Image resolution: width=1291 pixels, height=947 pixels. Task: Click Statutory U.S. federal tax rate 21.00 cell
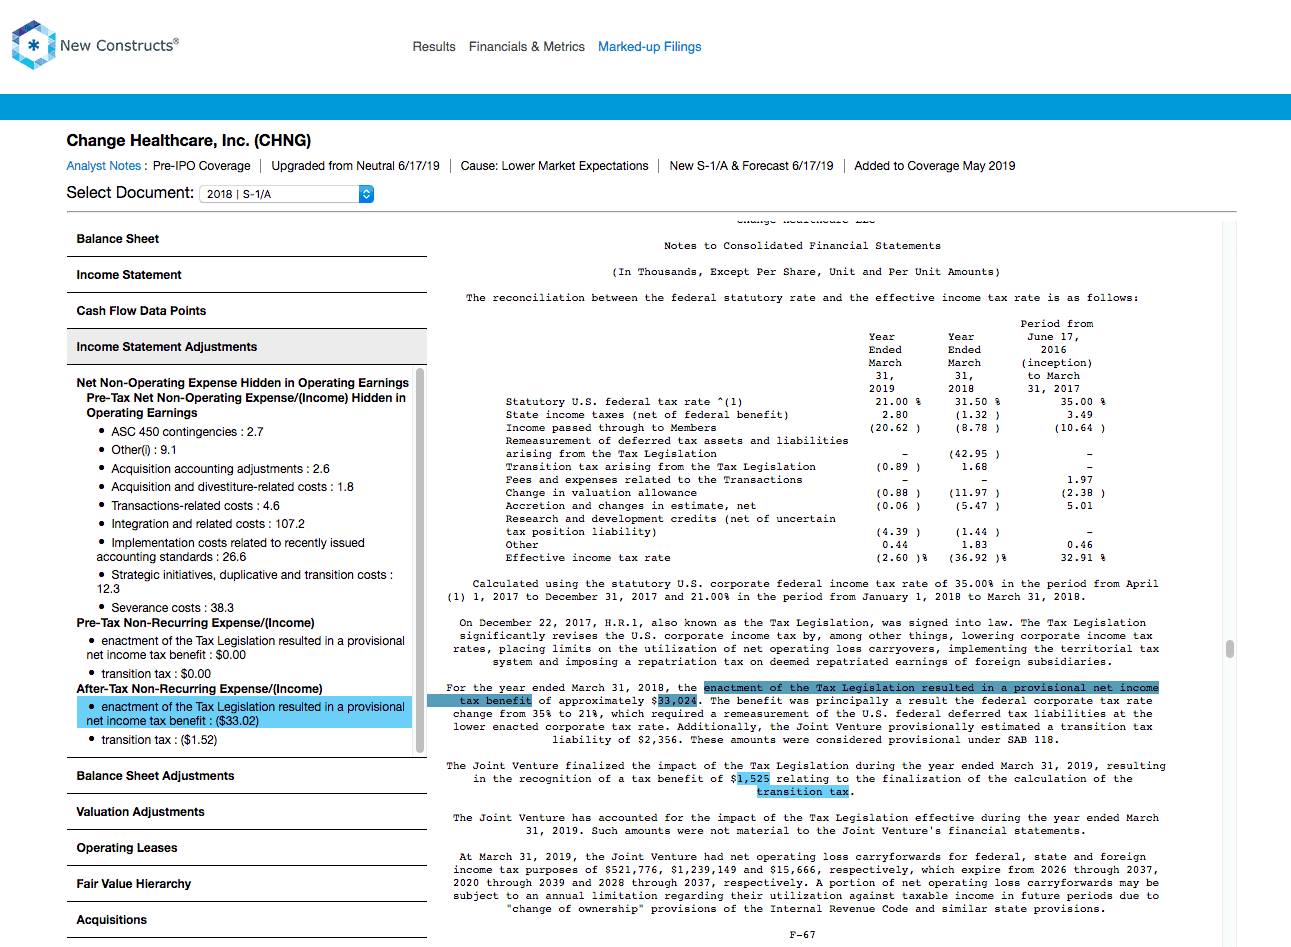pyautogui.click(x=897, y=402)
